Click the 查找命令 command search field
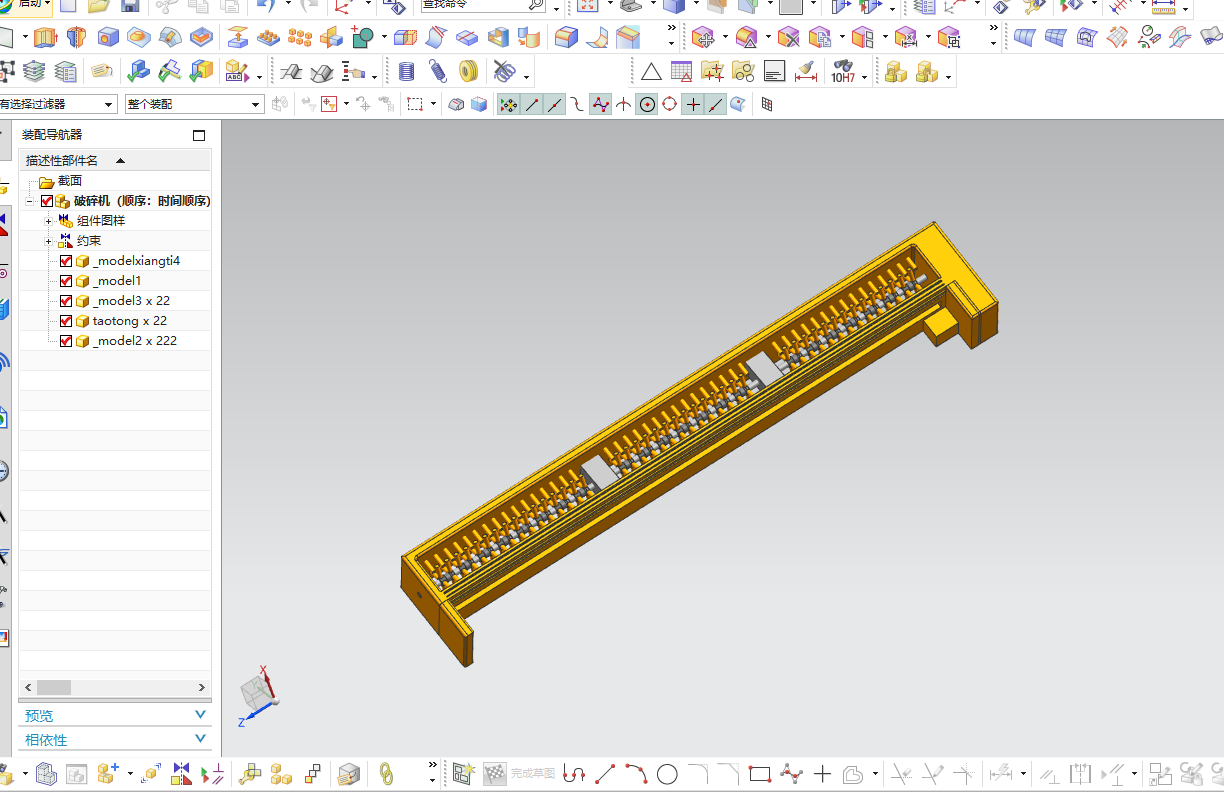1224x793 pixels. click(x=484, y=5)
